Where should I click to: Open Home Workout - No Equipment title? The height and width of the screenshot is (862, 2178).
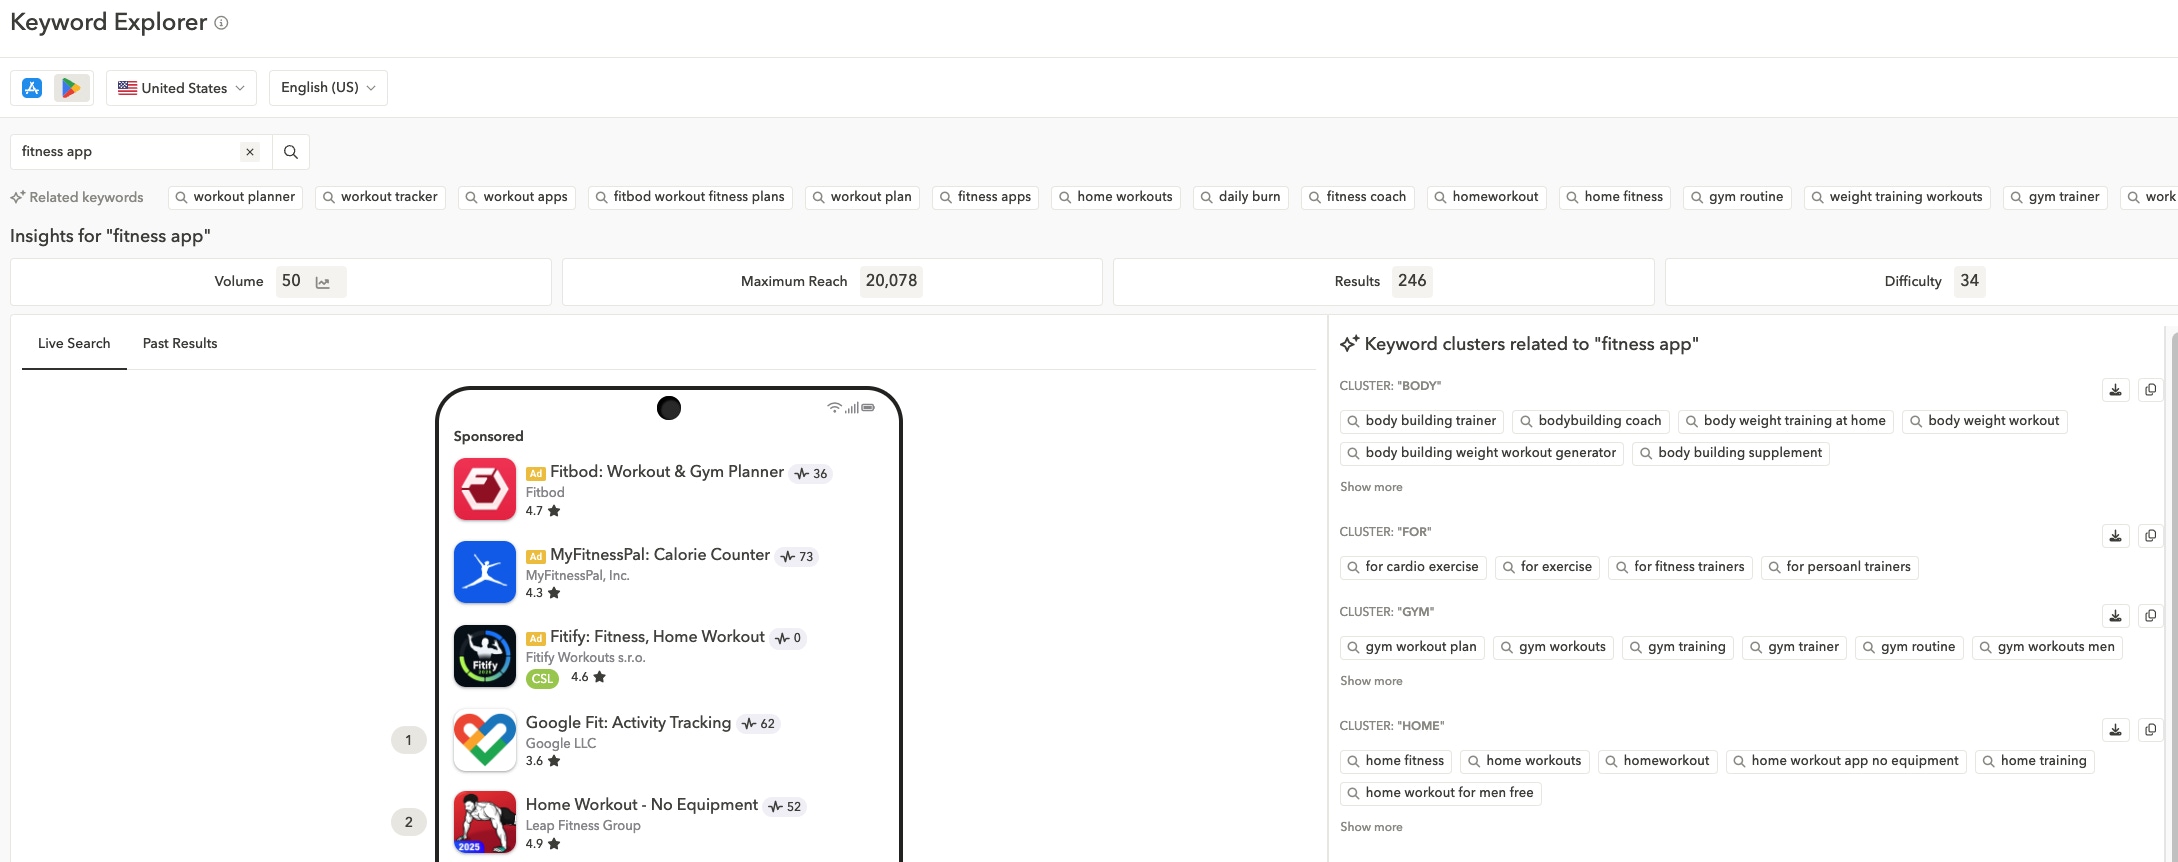pyautogui.click(x=642, y=805)
